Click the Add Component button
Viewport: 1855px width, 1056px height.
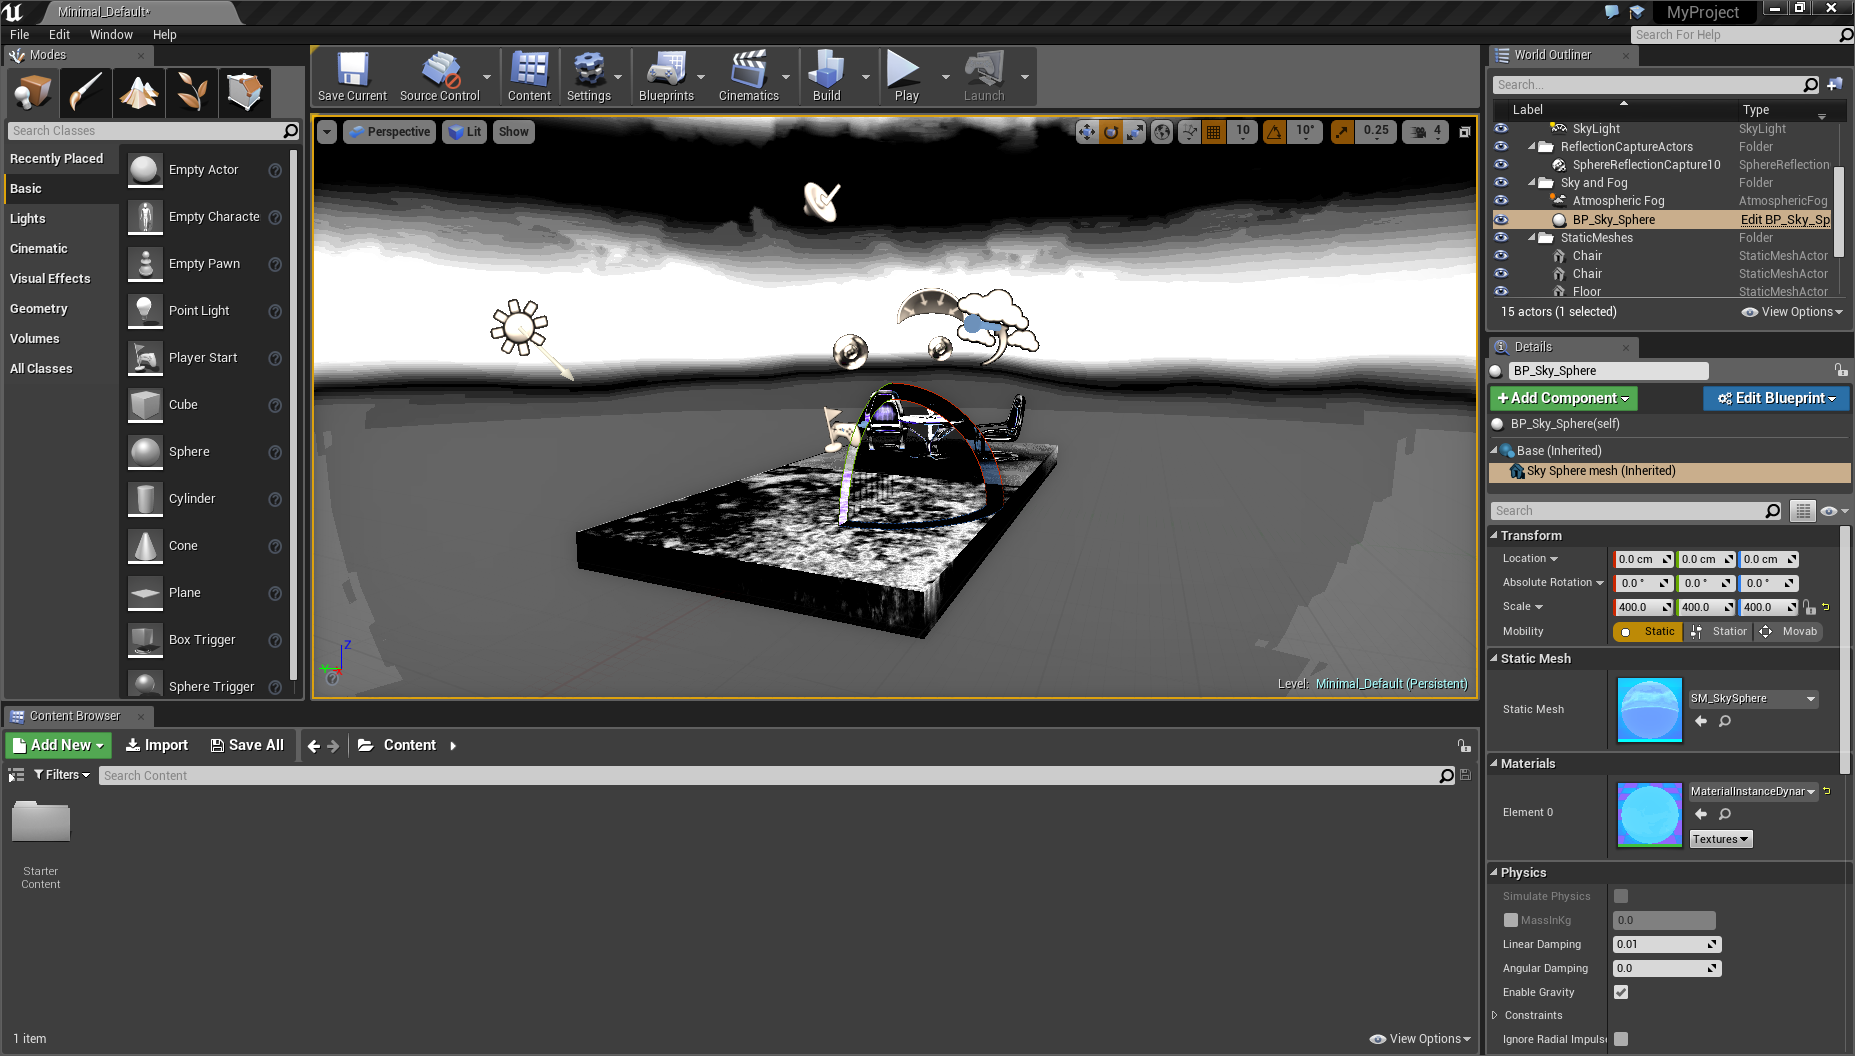[1563, 398]
